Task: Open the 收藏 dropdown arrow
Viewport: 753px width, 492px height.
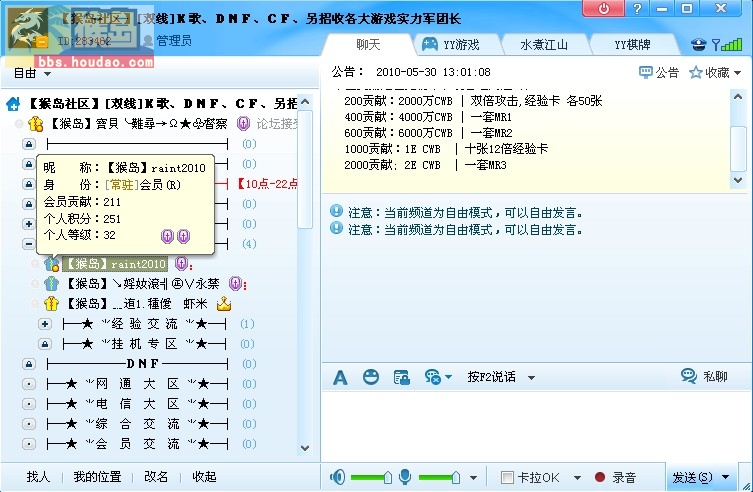Action: click(738, 73)
